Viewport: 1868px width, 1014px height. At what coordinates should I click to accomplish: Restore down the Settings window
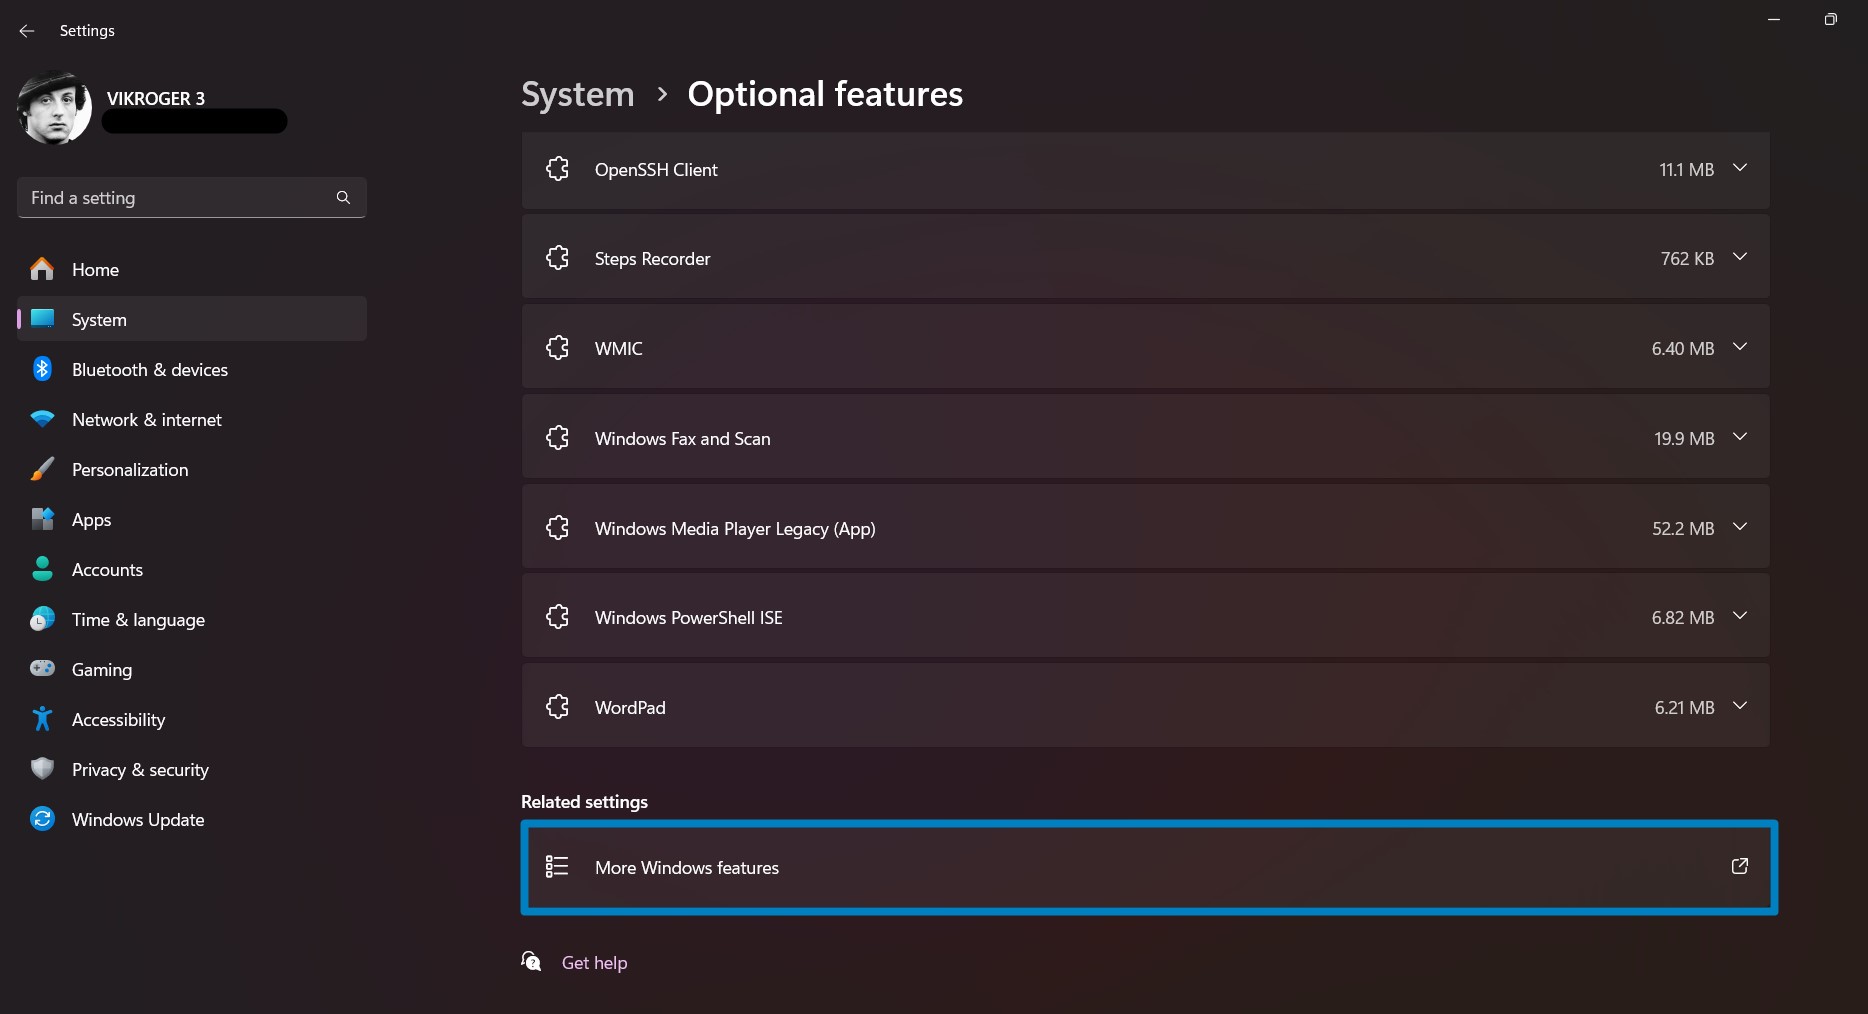[1830, 20]
